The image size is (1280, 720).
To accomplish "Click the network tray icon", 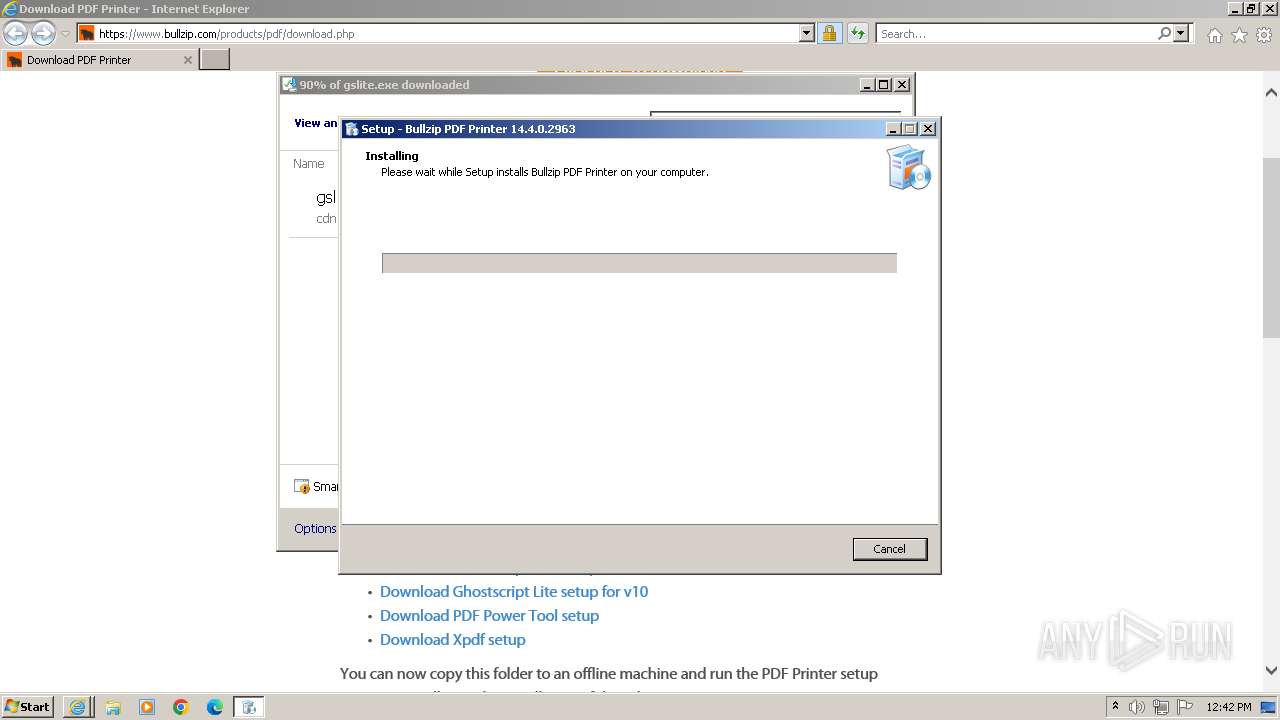I will point(1161,707).
